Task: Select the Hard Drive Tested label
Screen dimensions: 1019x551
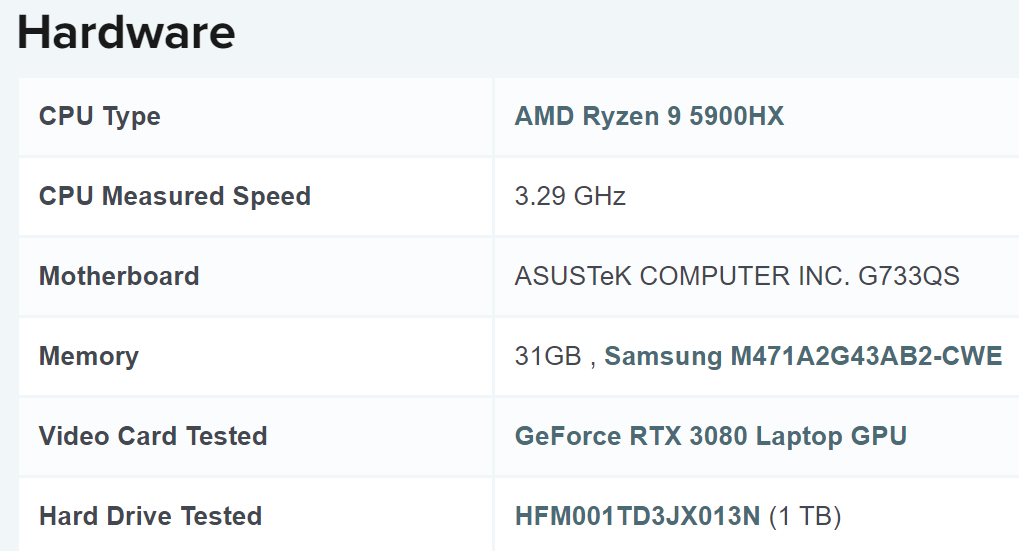Action: [150, 517]
